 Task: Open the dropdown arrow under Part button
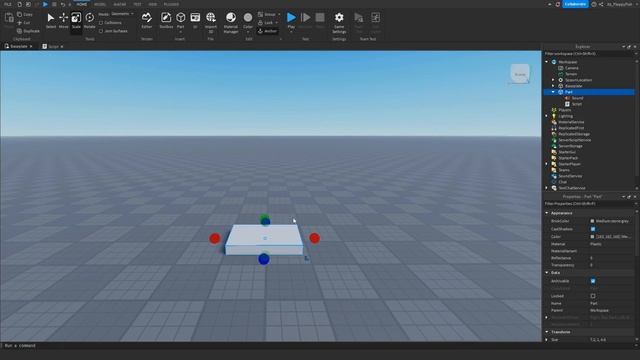point(180,31)
